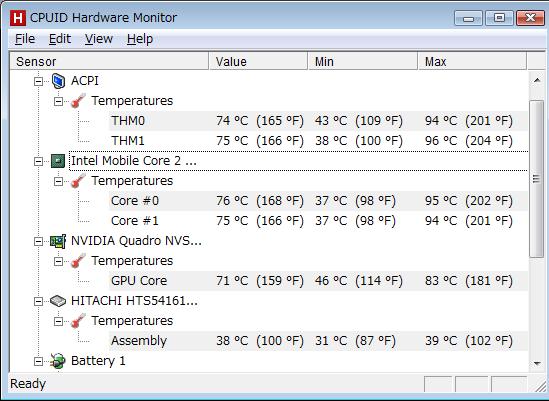Click Core #0 current value 76 °C
This screenshot has width=549, height=401.
[260, 201]
